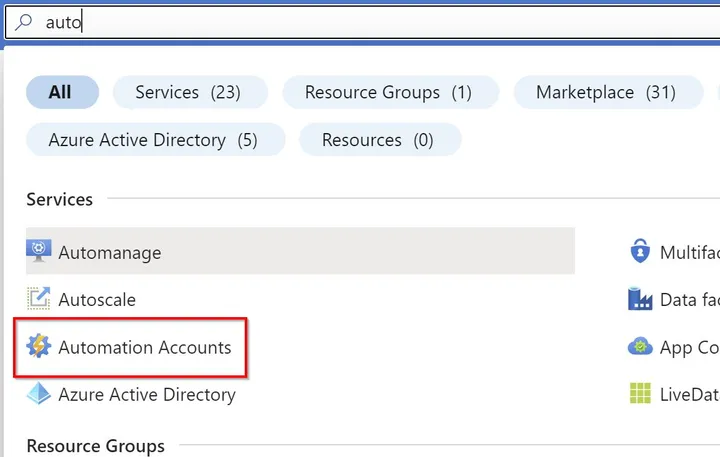Viewport: 720px width, 457px height.
Task: Click the Services section heading
Action: [60, 199]
